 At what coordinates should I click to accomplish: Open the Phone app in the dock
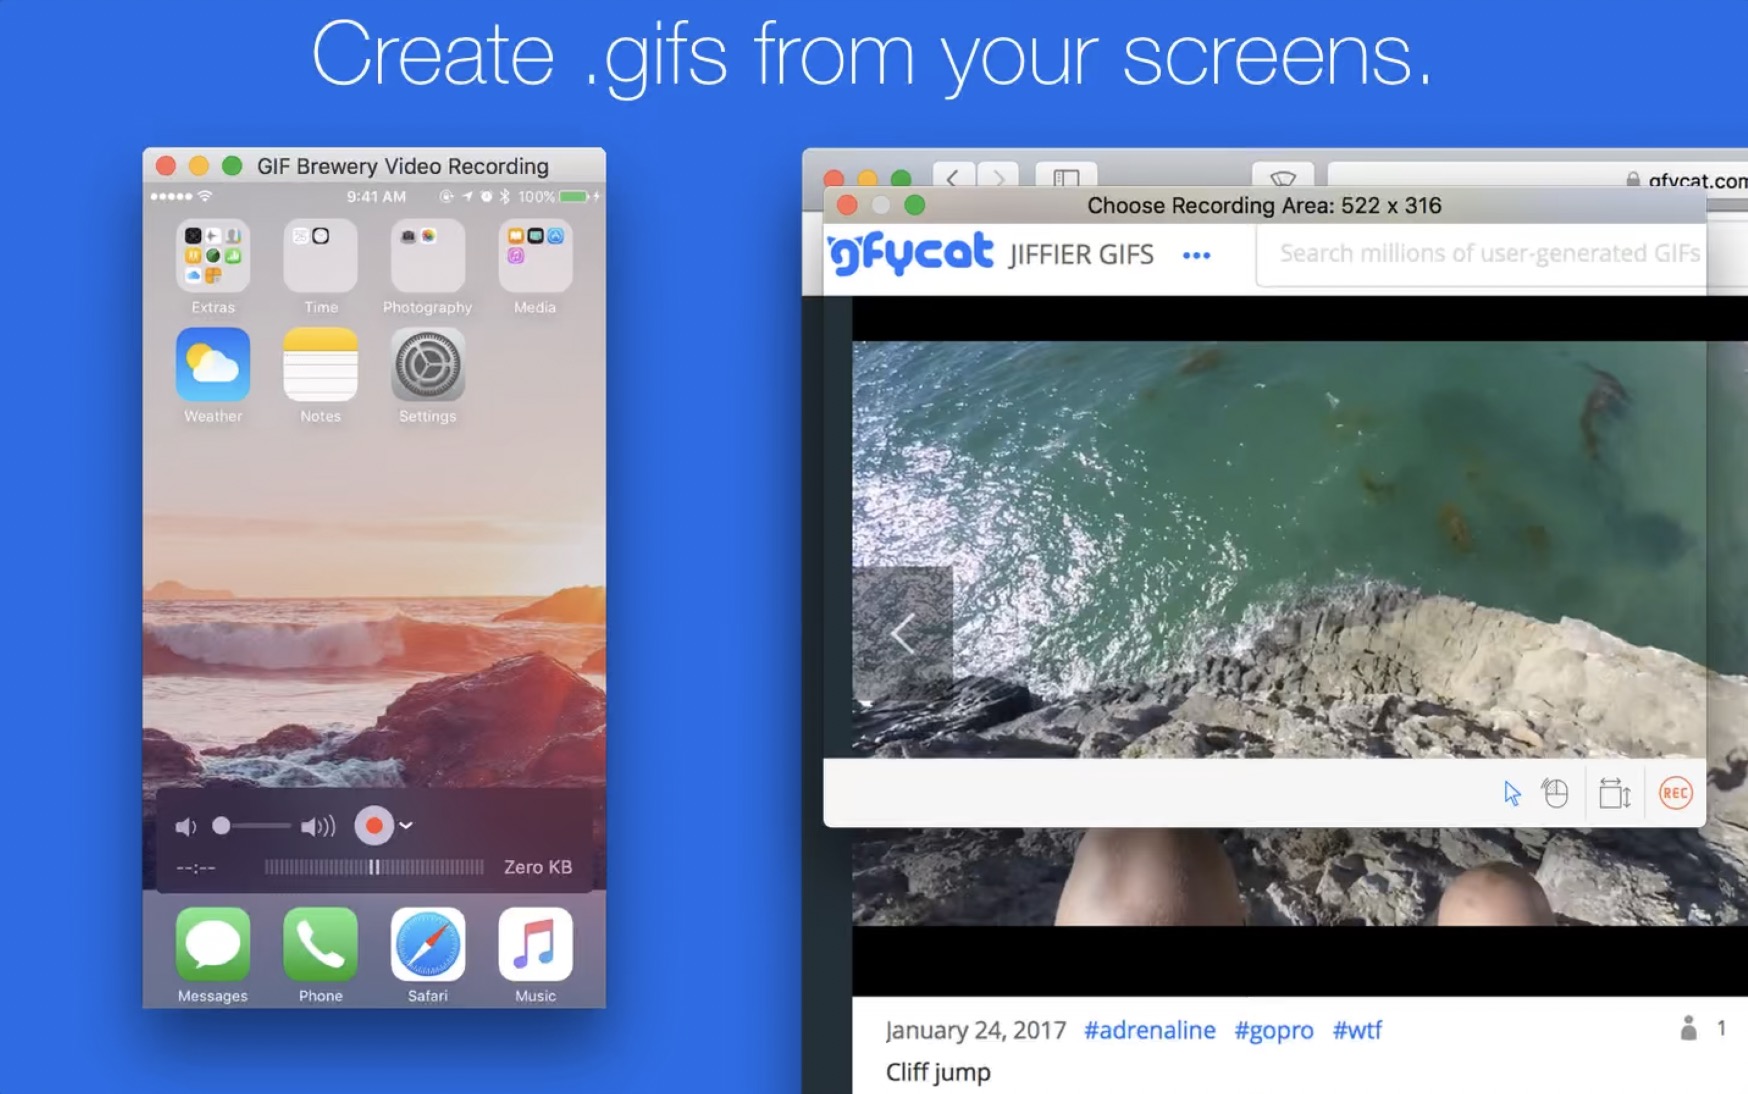point(320,945)
